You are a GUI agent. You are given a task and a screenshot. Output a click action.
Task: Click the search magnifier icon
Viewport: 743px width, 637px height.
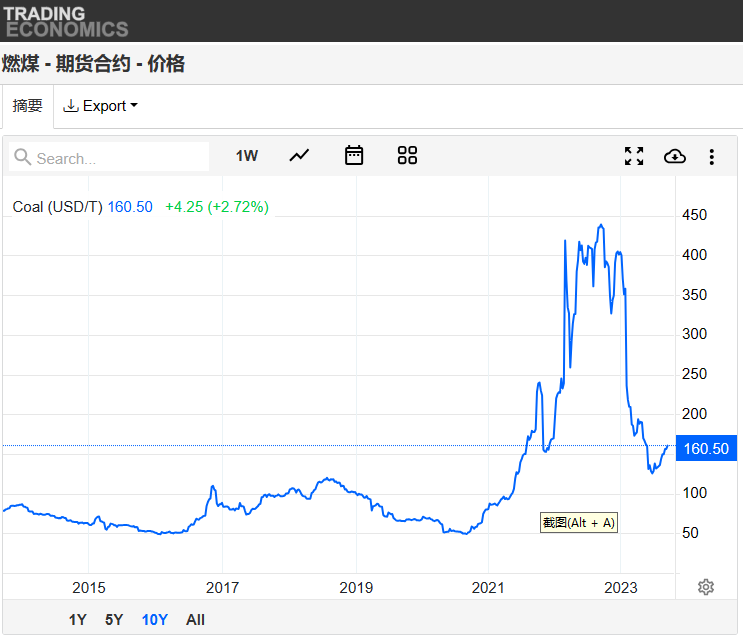pos(23,157)
